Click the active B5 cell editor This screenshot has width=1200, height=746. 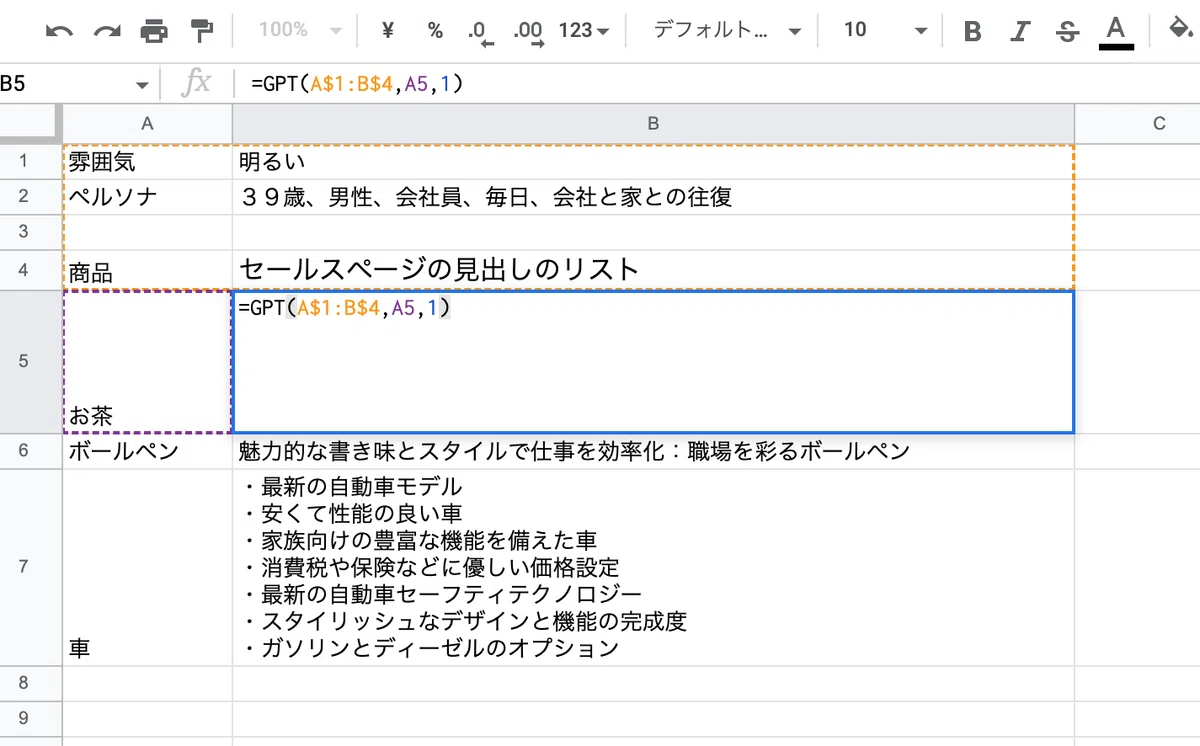(653, 362)
